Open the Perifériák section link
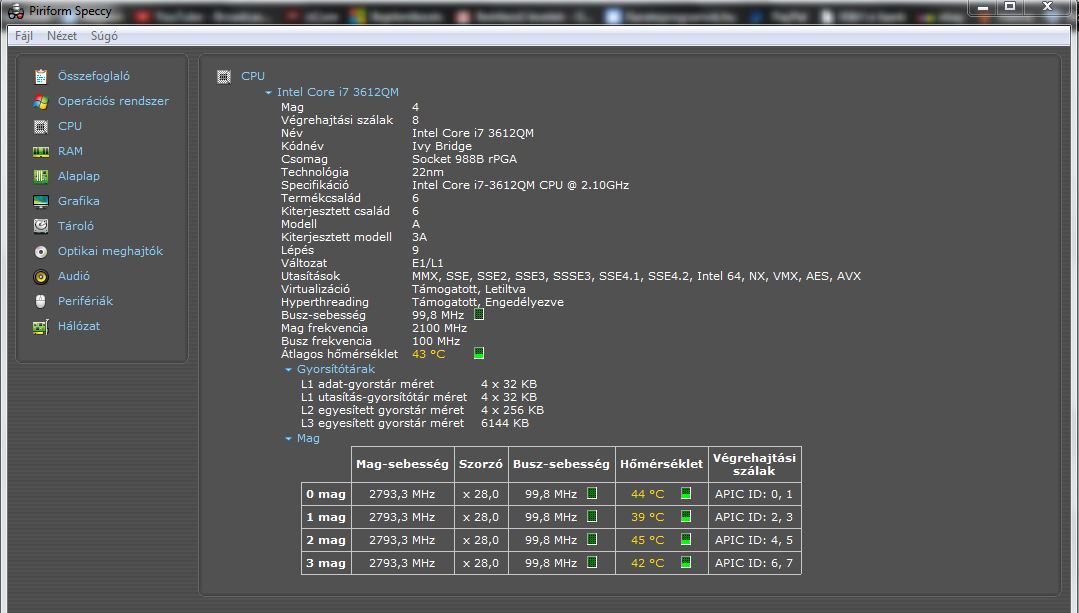 coord(85,301)
